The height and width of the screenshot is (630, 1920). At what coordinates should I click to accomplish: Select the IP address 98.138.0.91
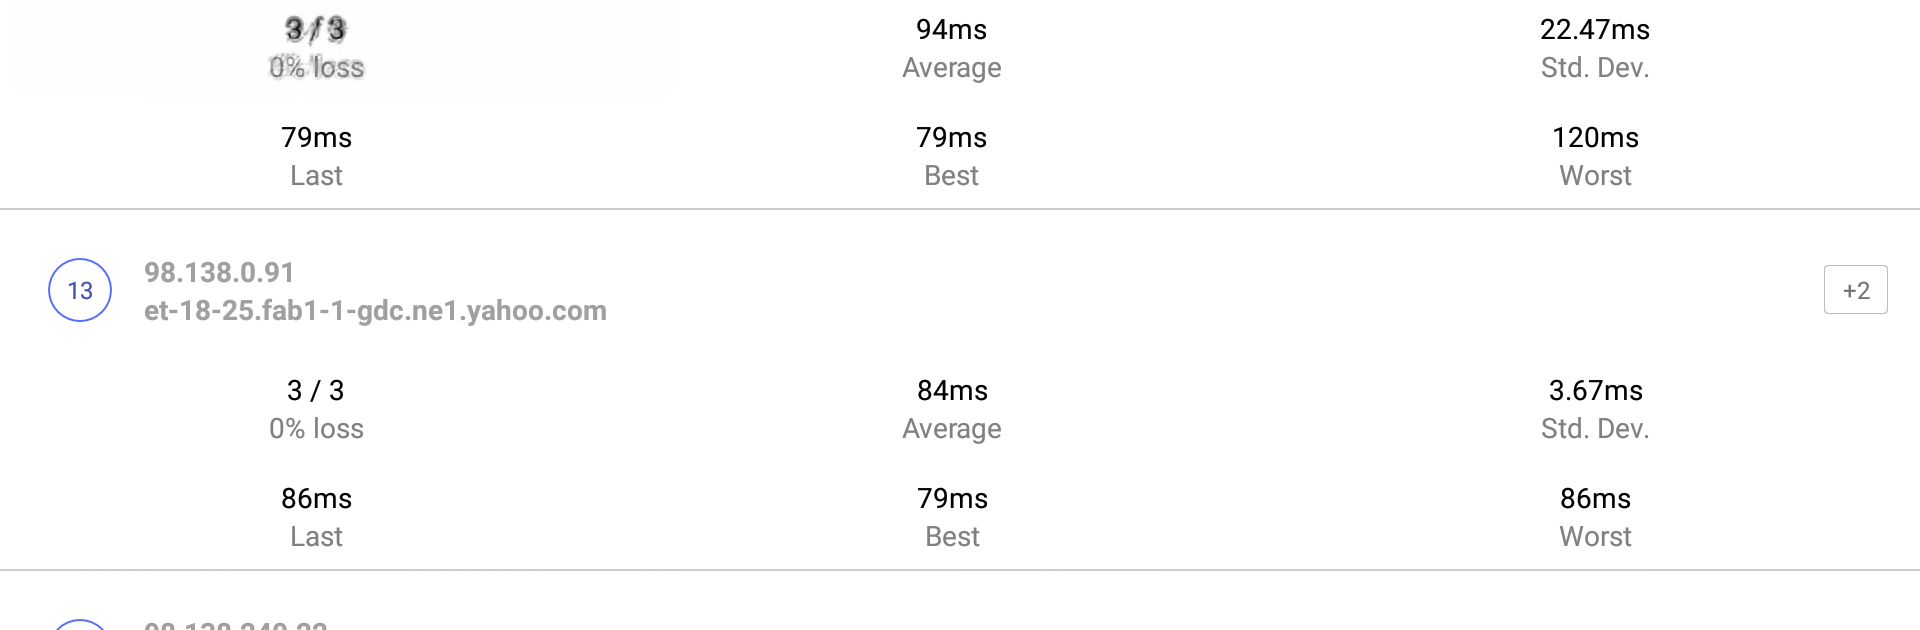click(x=219, y=272)
